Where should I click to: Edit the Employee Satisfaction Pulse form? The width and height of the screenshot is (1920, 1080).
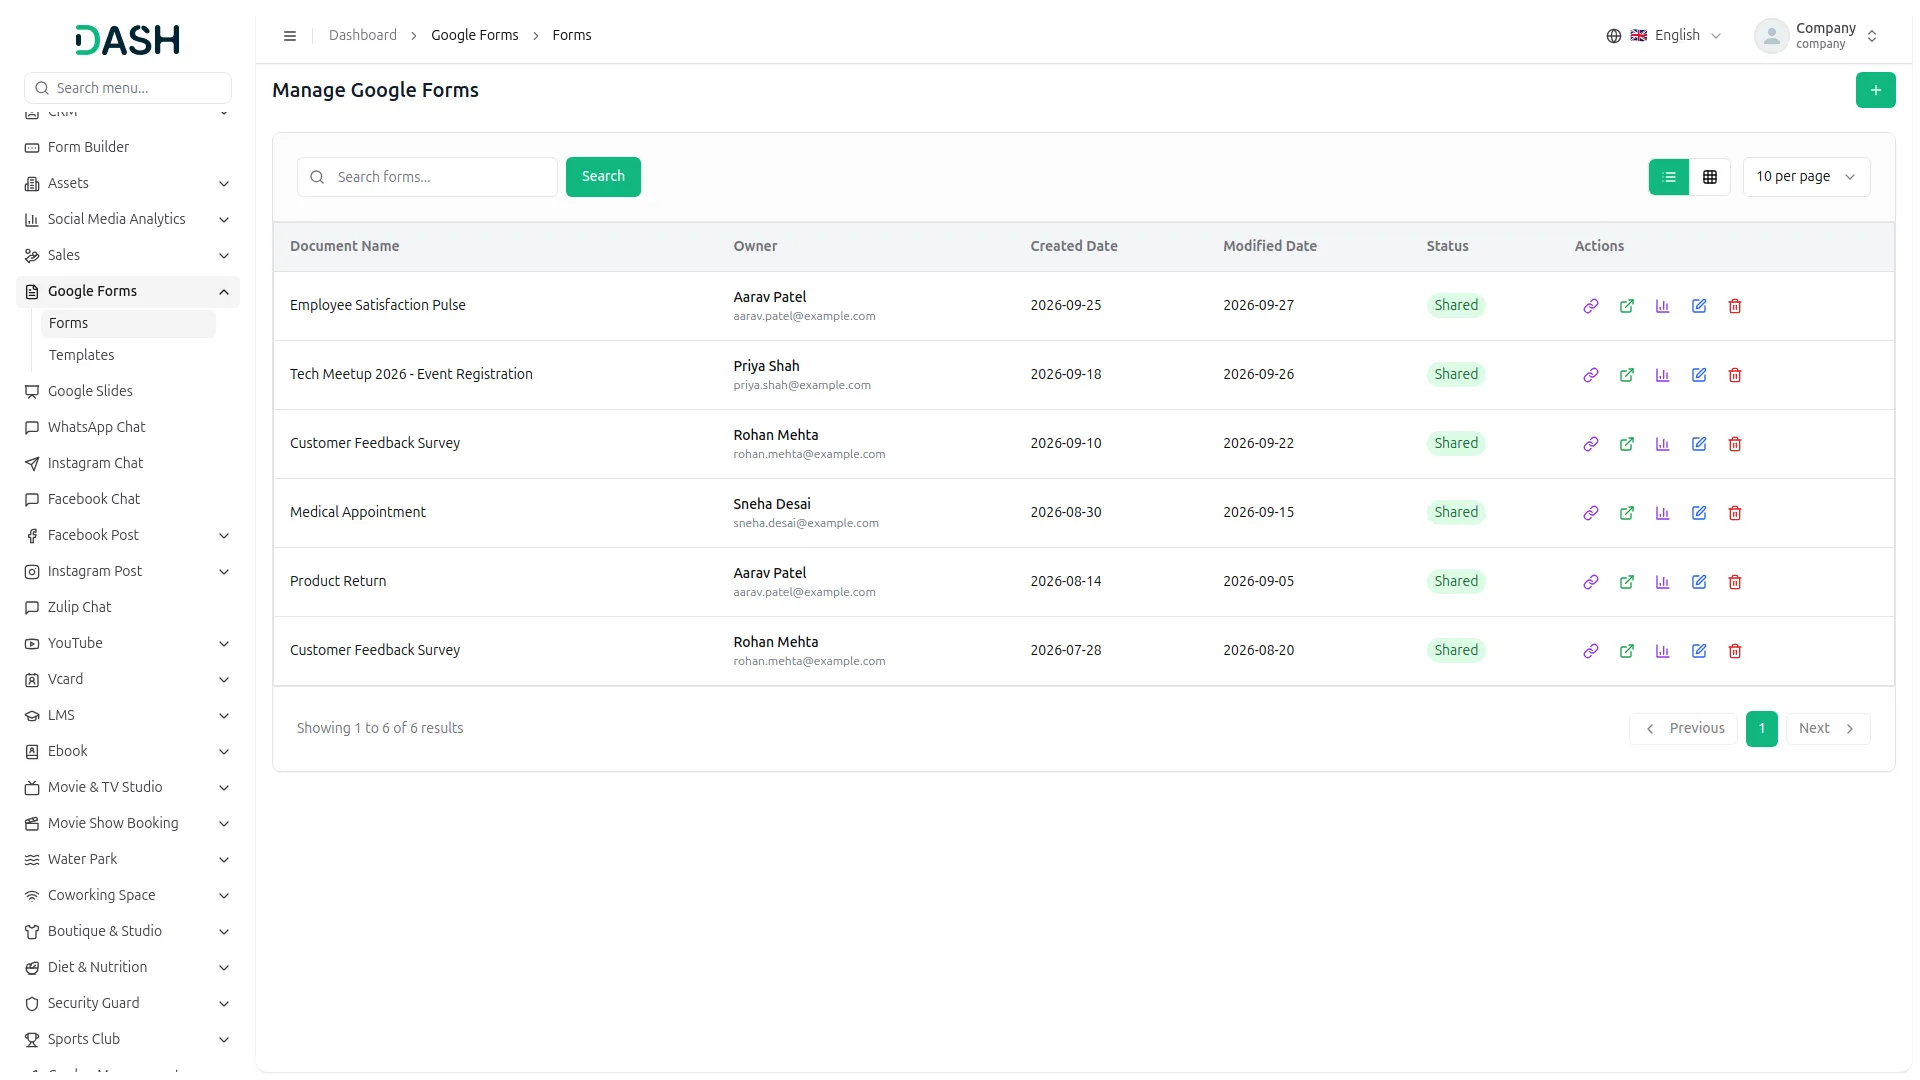[x=1698, y=306]
